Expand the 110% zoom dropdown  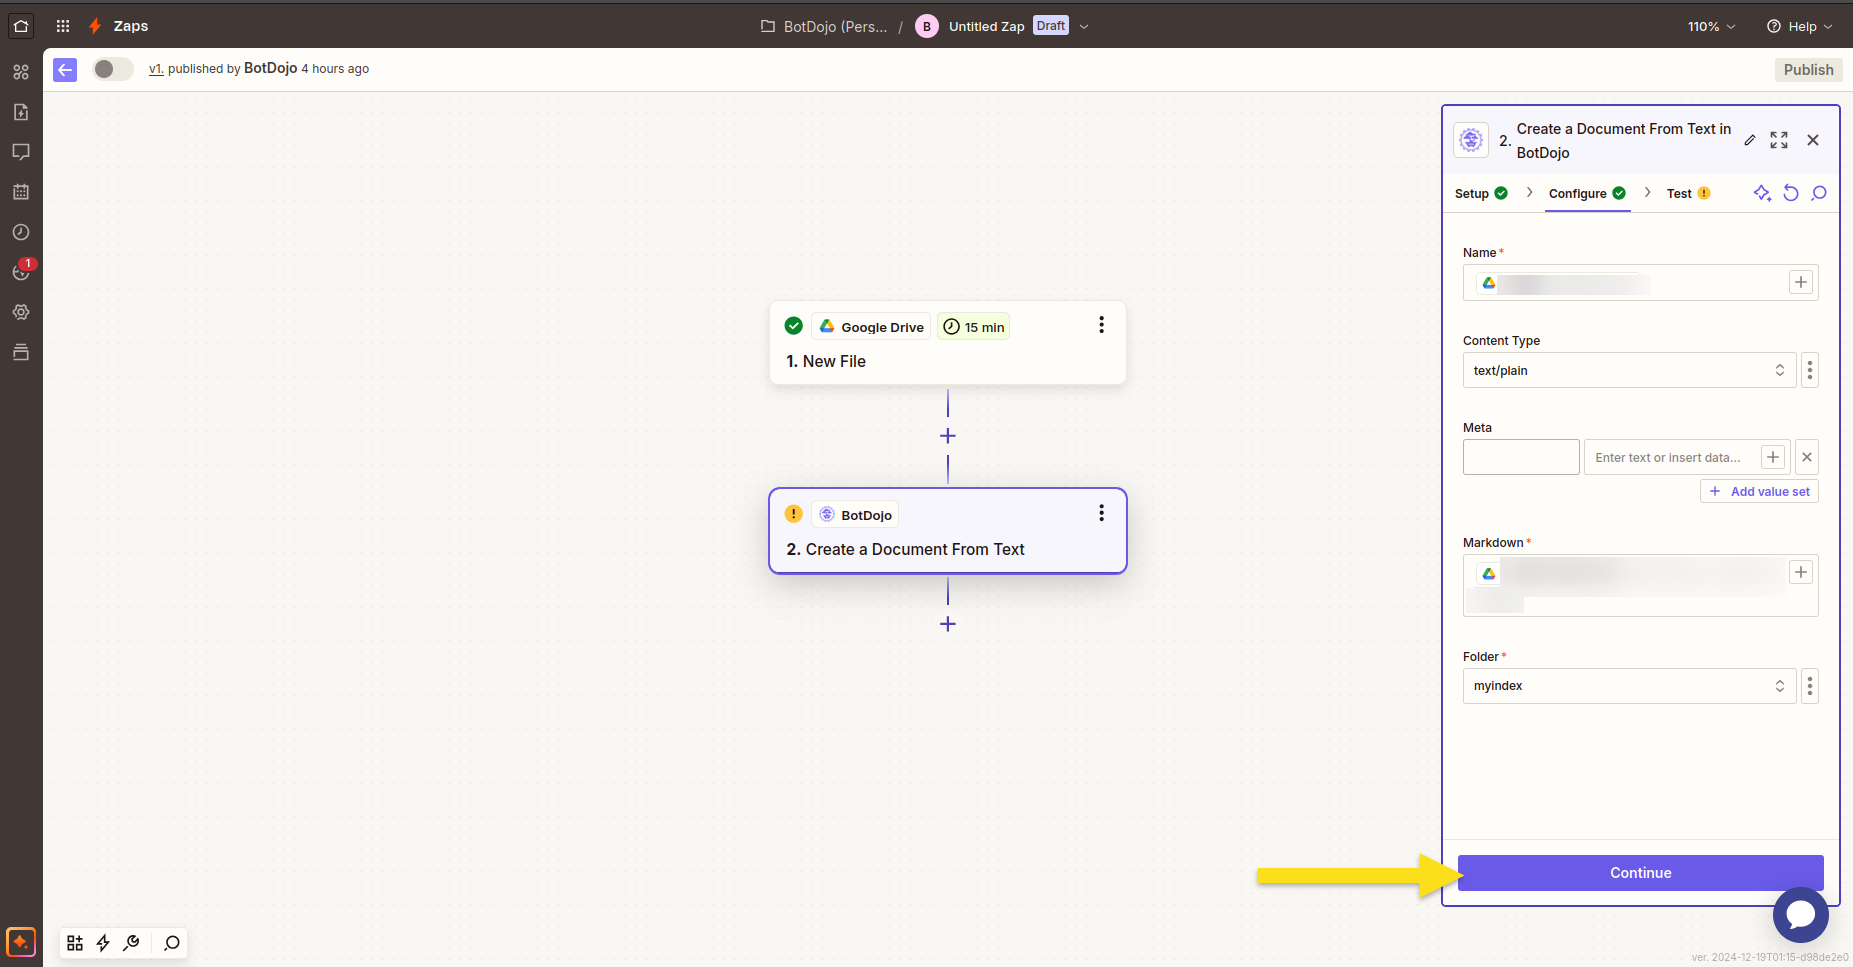pos(1711,27)
